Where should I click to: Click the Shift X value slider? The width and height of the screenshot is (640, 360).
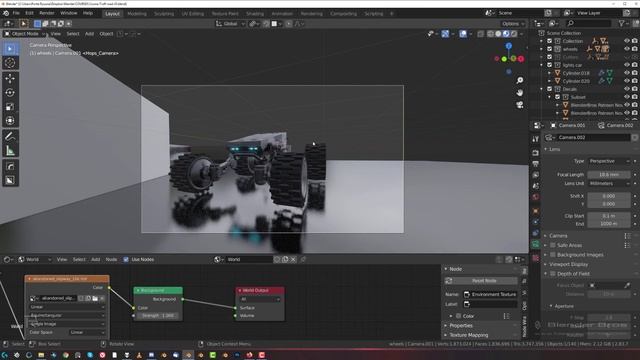pos(609,196)
